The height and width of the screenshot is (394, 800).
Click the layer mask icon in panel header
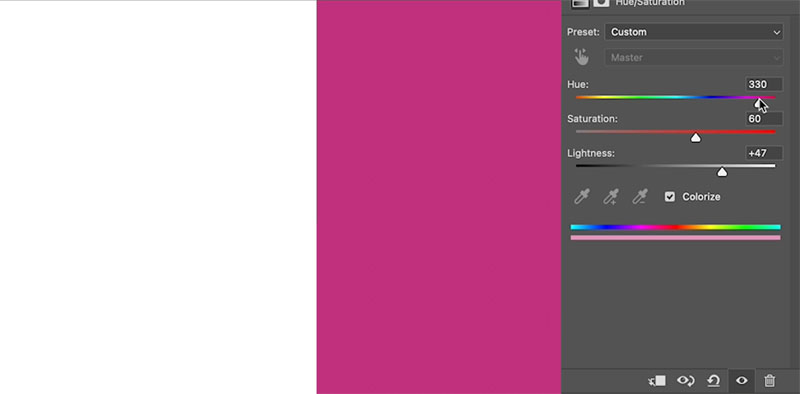602,3
